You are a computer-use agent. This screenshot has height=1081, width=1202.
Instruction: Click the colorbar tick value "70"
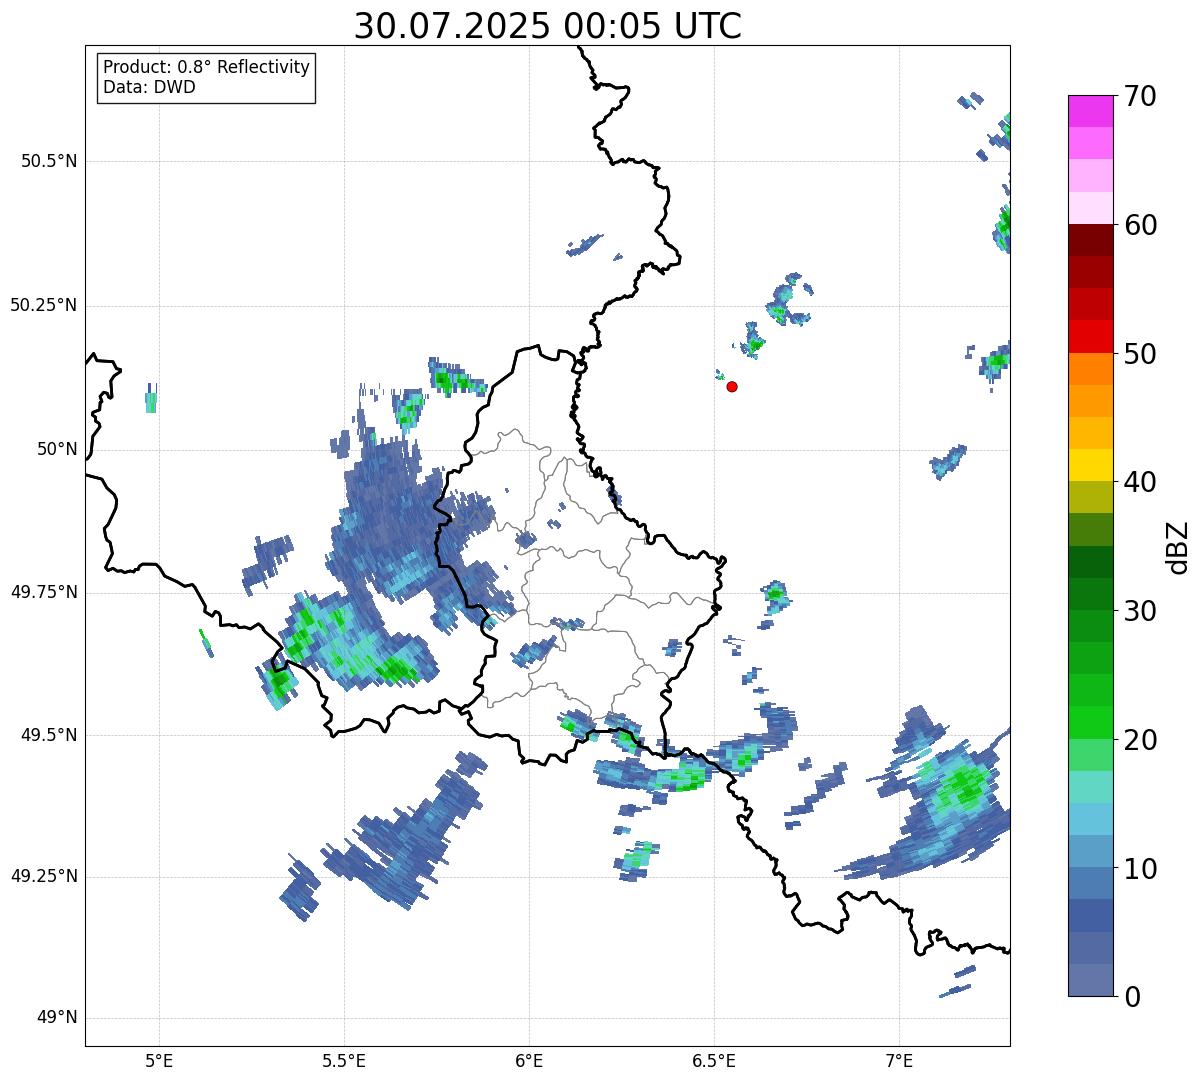tap(1140, 96)
